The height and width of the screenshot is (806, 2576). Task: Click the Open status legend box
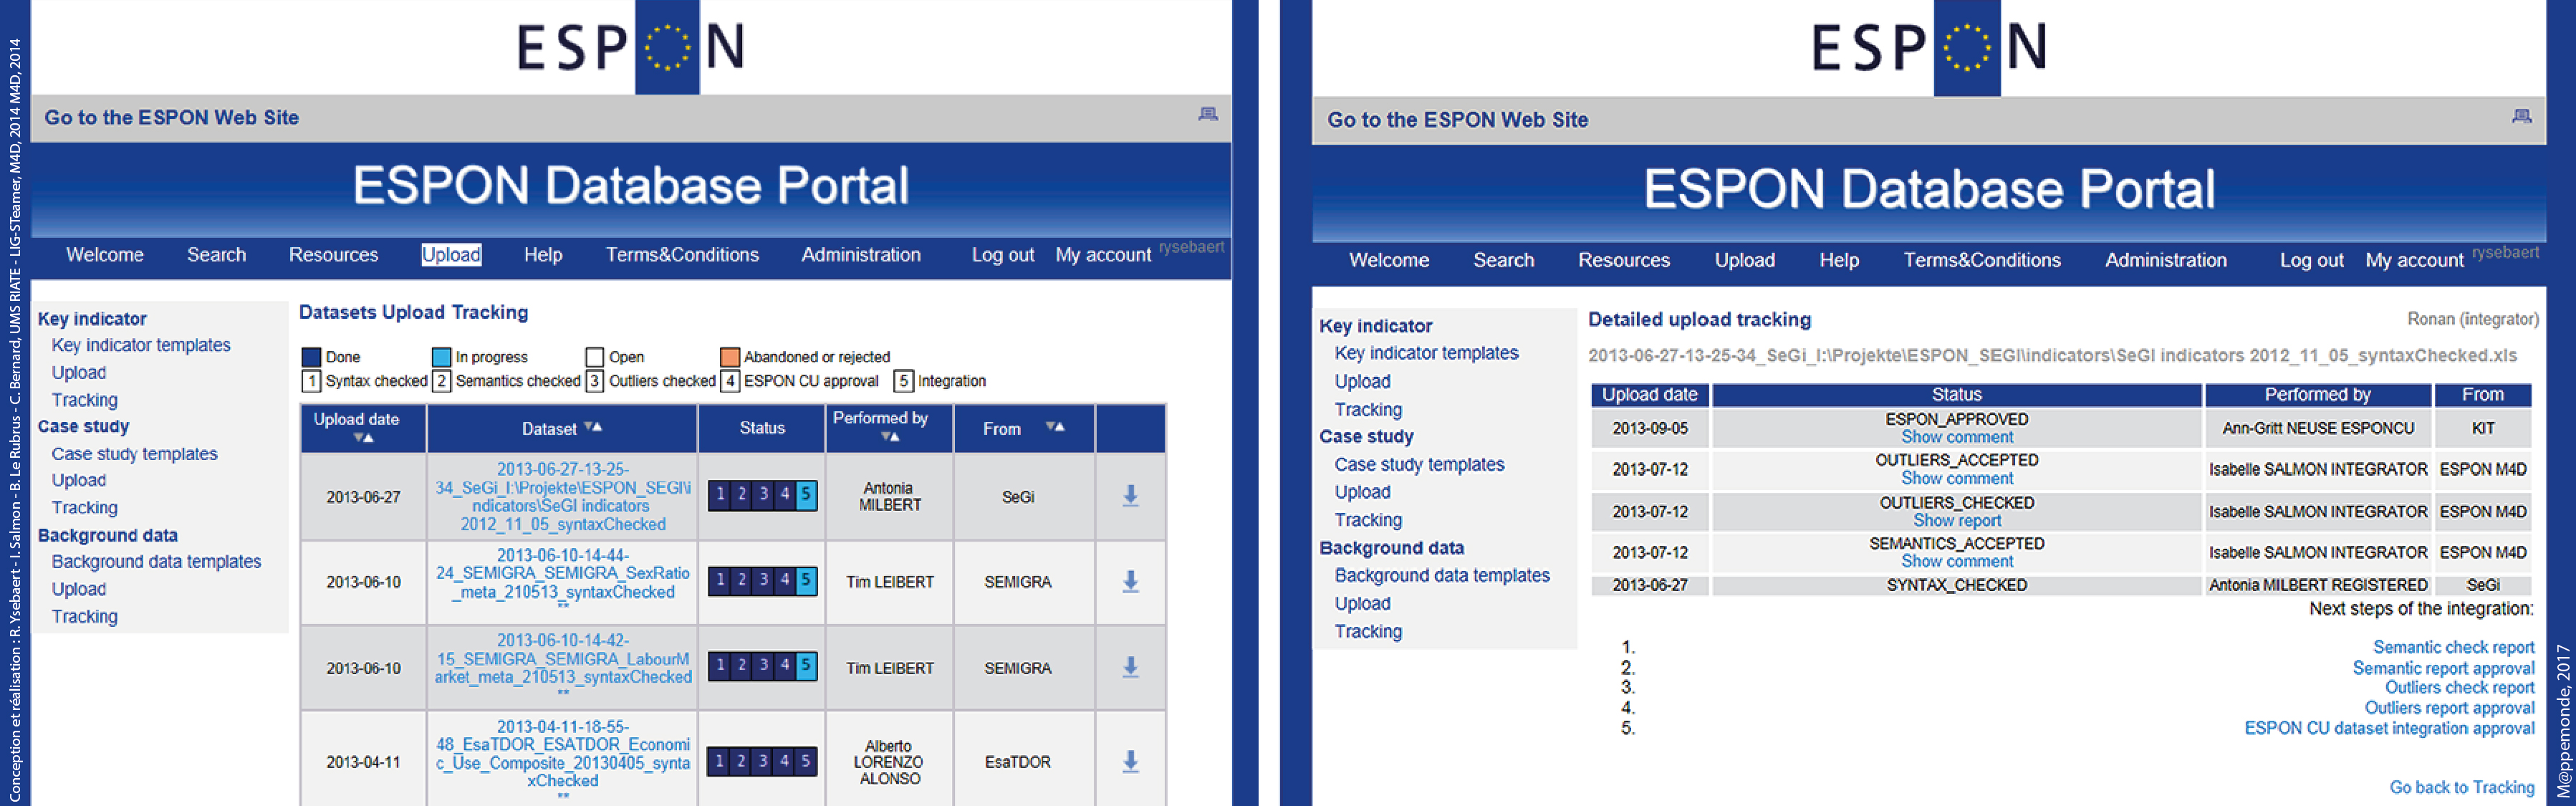coord(595,357)
